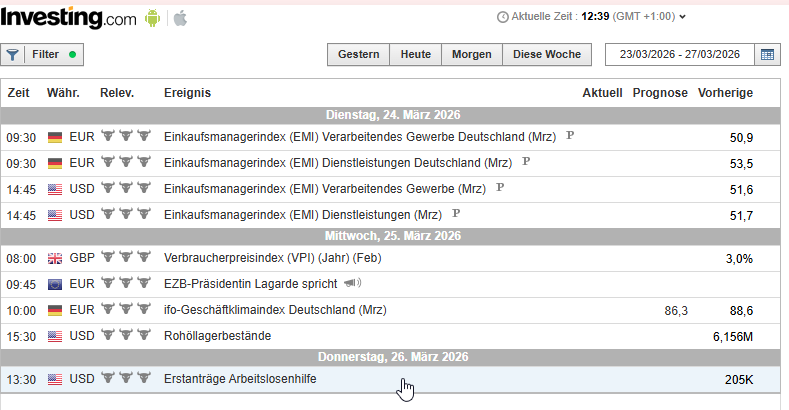Screen dimensions: 789x410
Task: Click the bull relevance icons for Verbraucherpreisindex (VPI)
Action: pos(126,257)
